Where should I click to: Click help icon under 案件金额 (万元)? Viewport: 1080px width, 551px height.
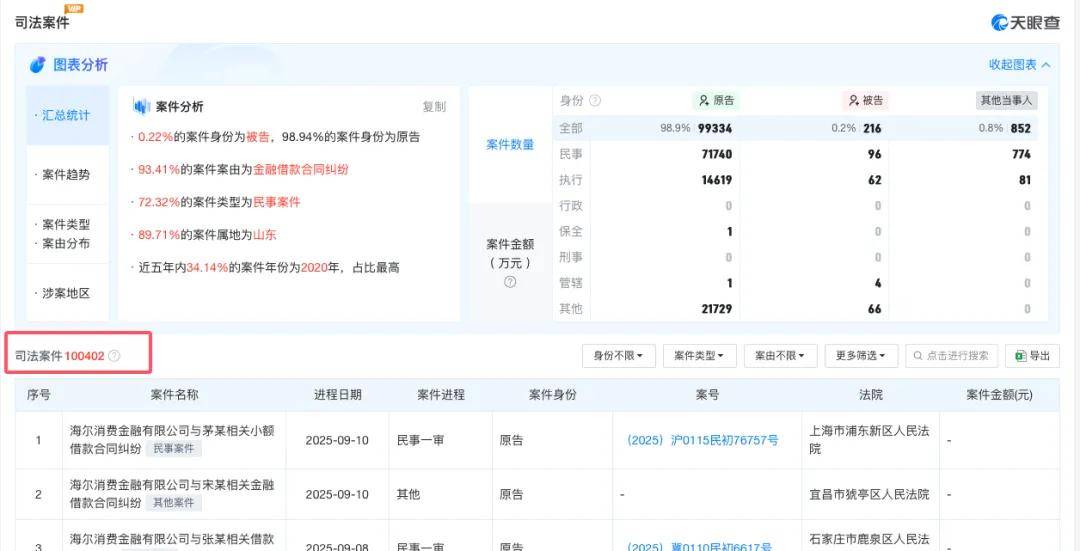click(x=510, y=282)
